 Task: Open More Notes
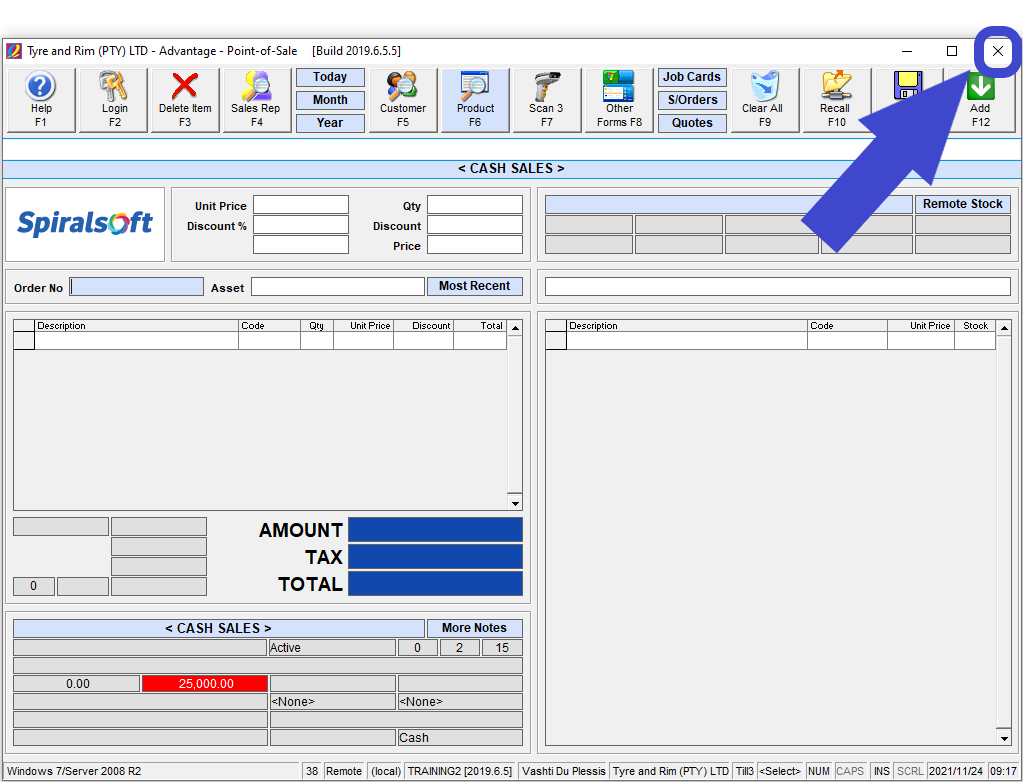pos(474,628)
